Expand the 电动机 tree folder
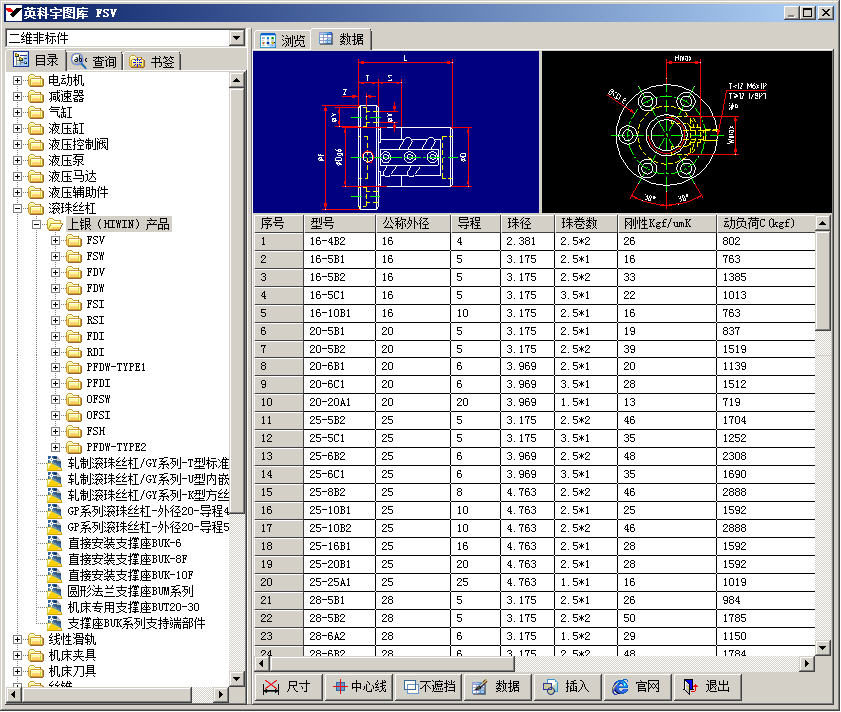Screen dimensions: 841x712 17,80
